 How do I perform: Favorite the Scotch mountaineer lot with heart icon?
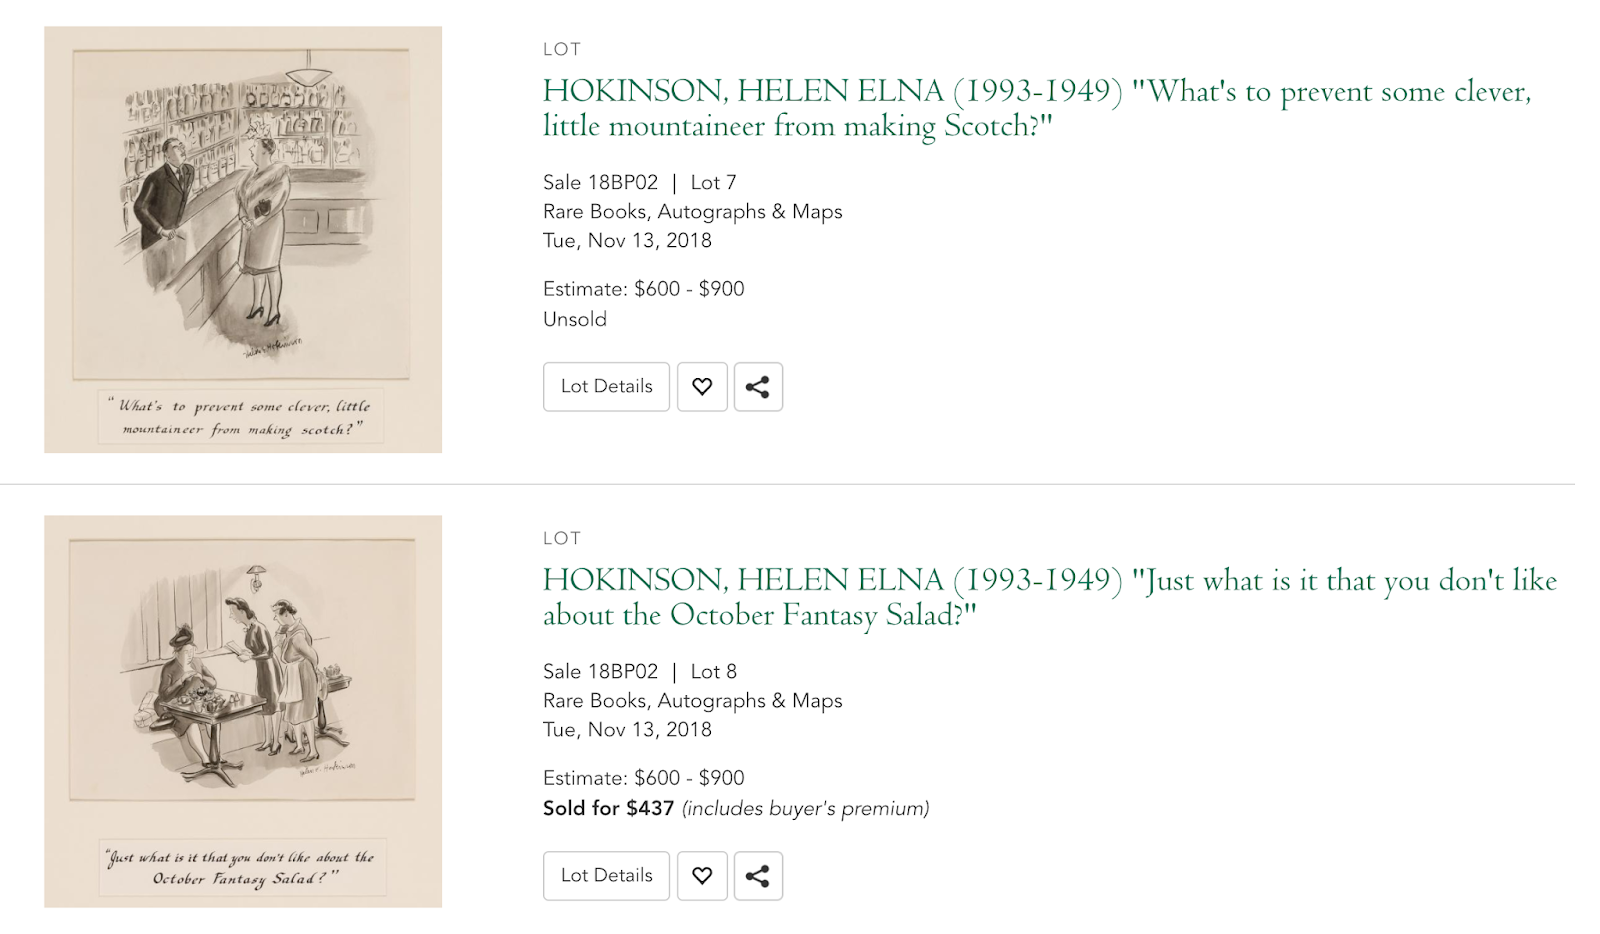point(702,387)
